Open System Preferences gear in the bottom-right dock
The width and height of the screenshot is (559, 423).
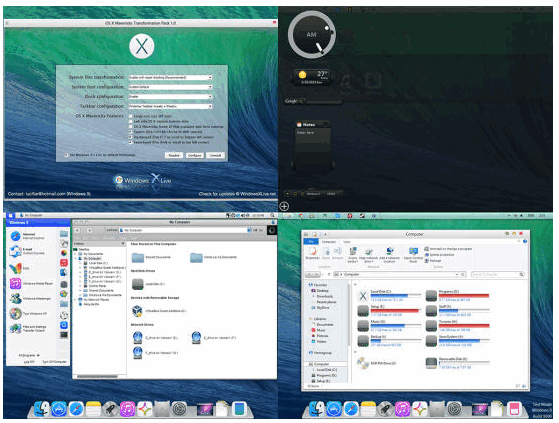pyautogui.click(x=454, y=409)
